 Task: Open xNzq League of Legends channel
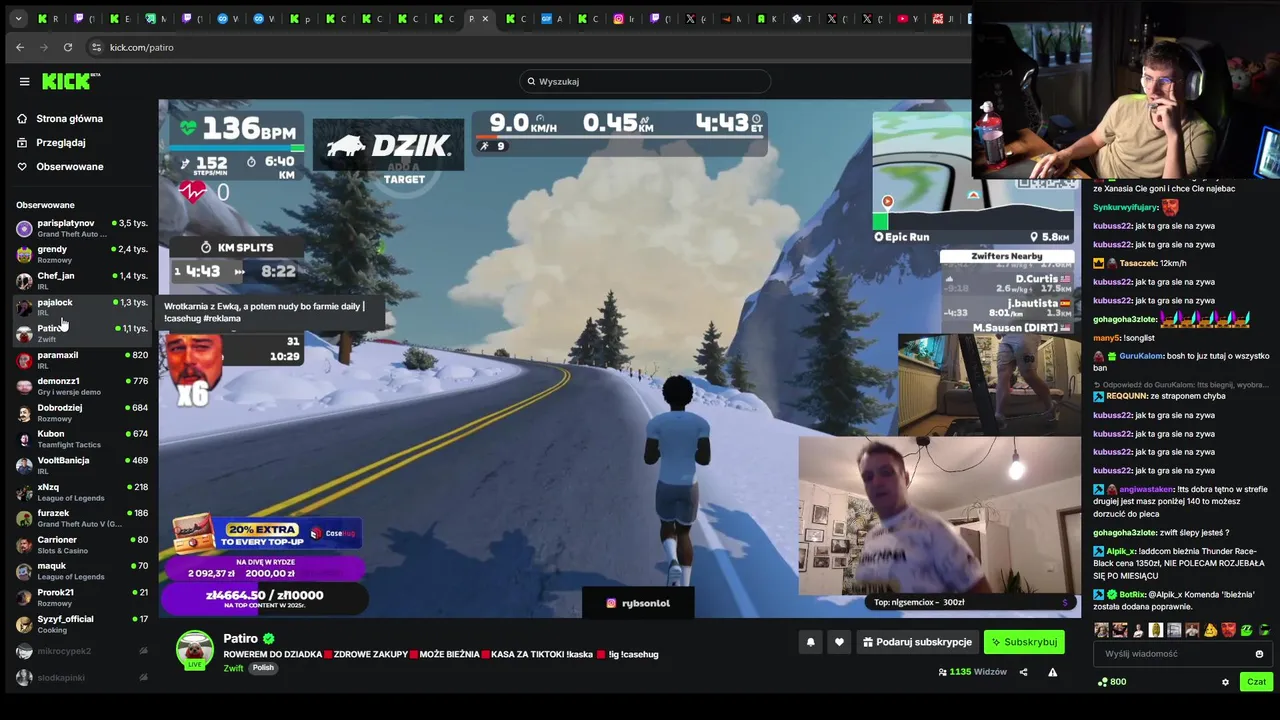tap(80, 492)
